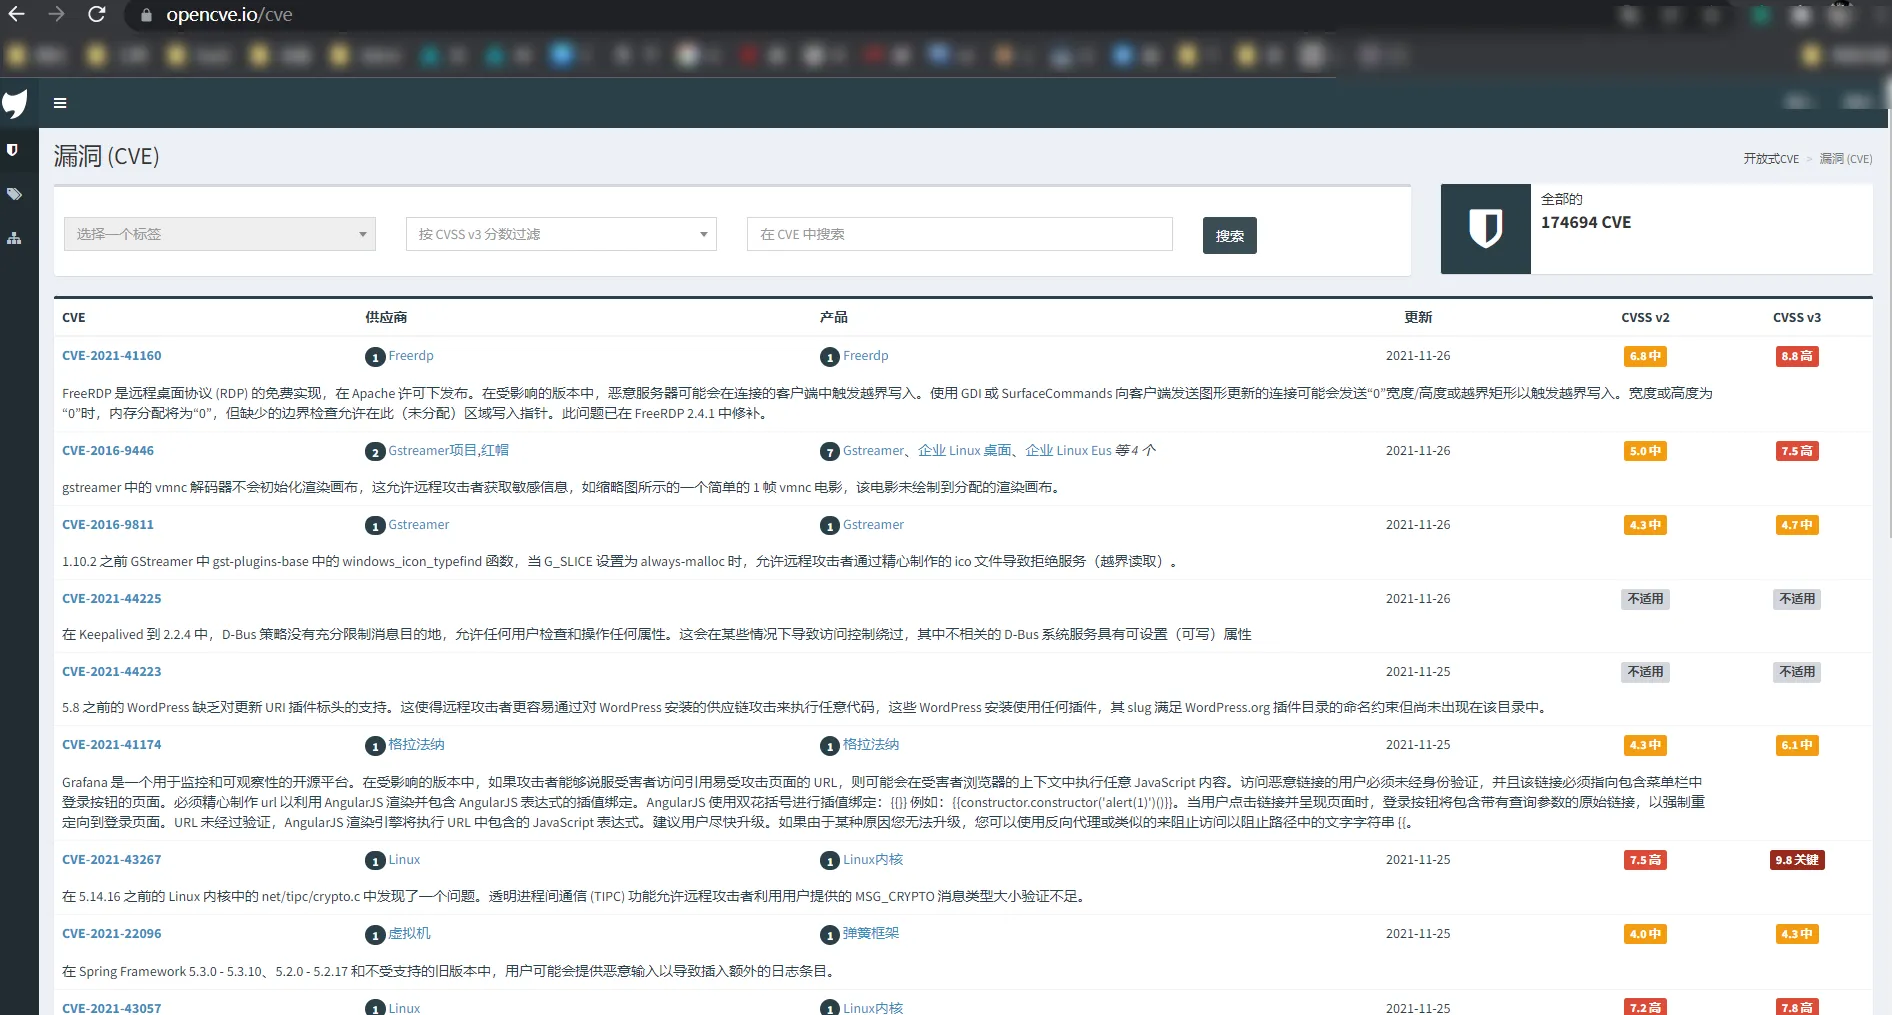
Task: Click 弹簧框架 product link
Action: 871,934
